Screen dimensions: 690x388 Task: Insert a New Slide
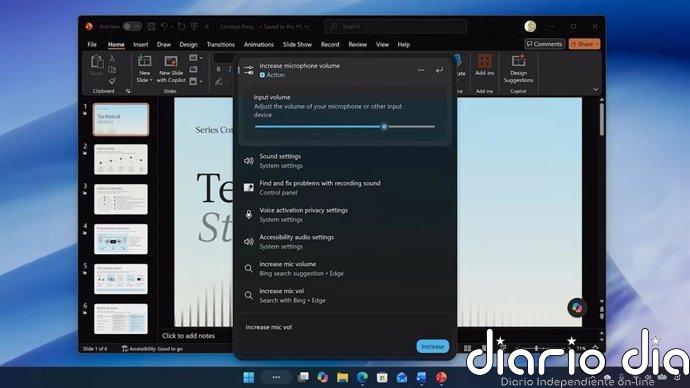(x=144, y=62)
